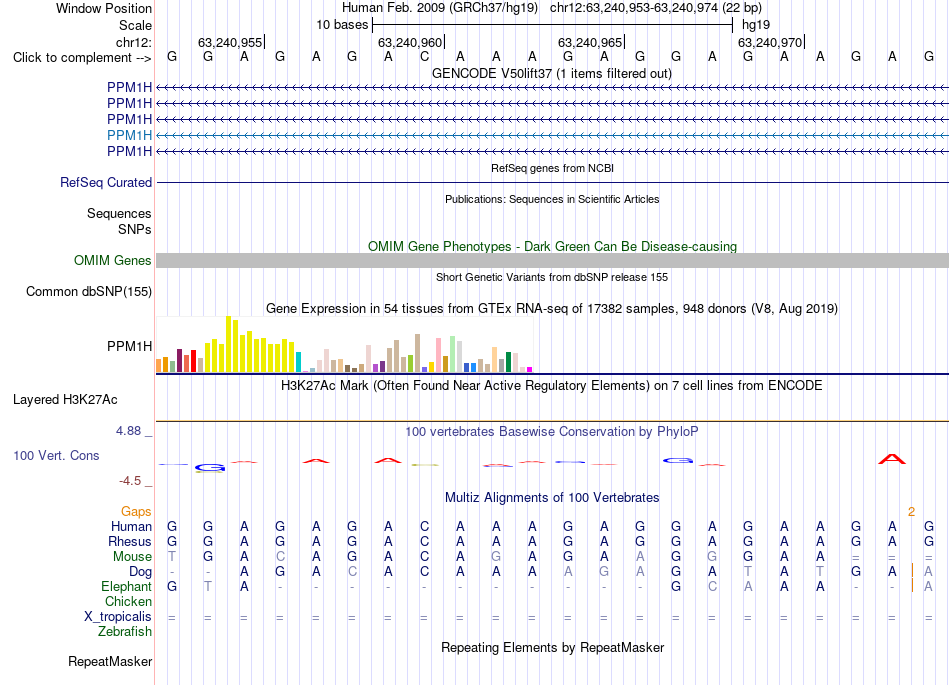Click the cyan GTEx expression bar
Viewport: 950px width, 685px height.
coord(298,362)
